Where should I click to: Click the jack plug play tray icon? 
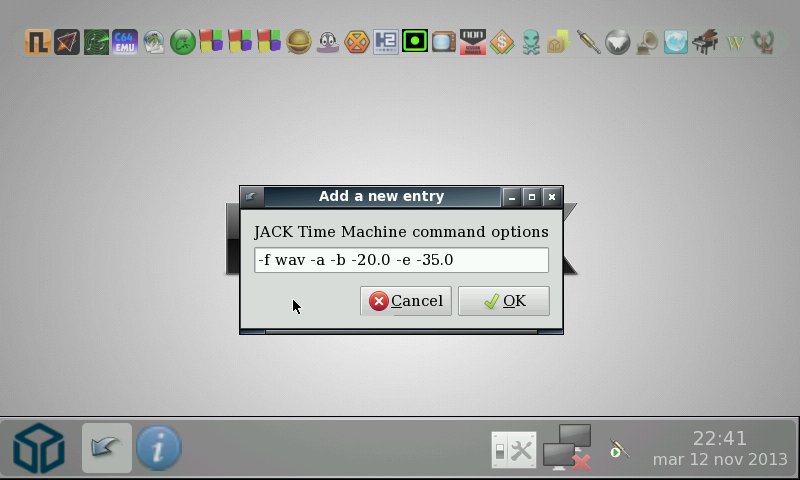[619, 449]
